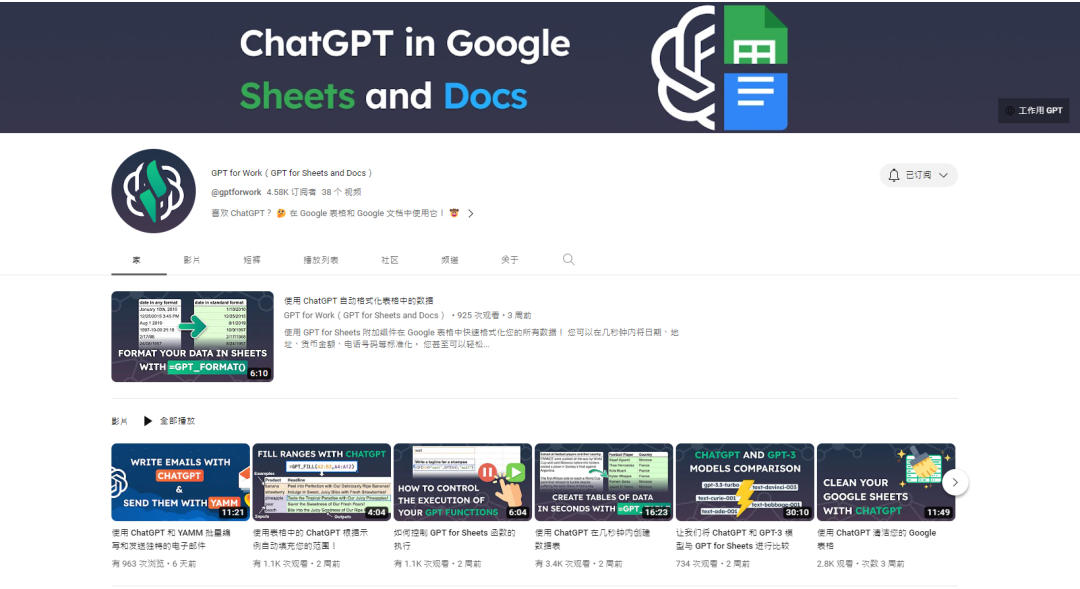Open featured video title about ChatGPT 自动格式化
Screen dimensions: 1080x589
[359, 300]
